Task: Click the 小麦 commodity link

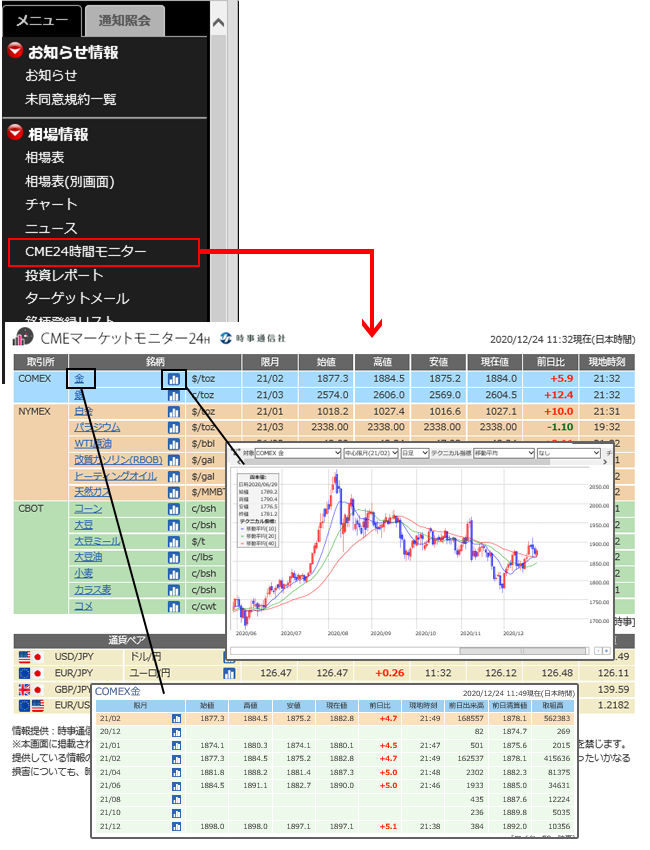Action: click(x=83, y=574)
